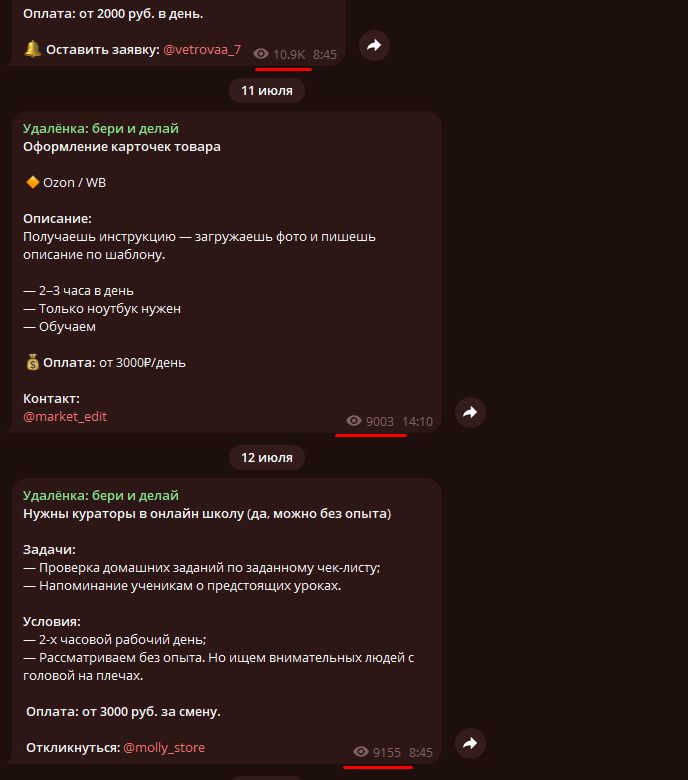Forward the online school curators post
The image size is (688, 780).
tap(470, 744)
